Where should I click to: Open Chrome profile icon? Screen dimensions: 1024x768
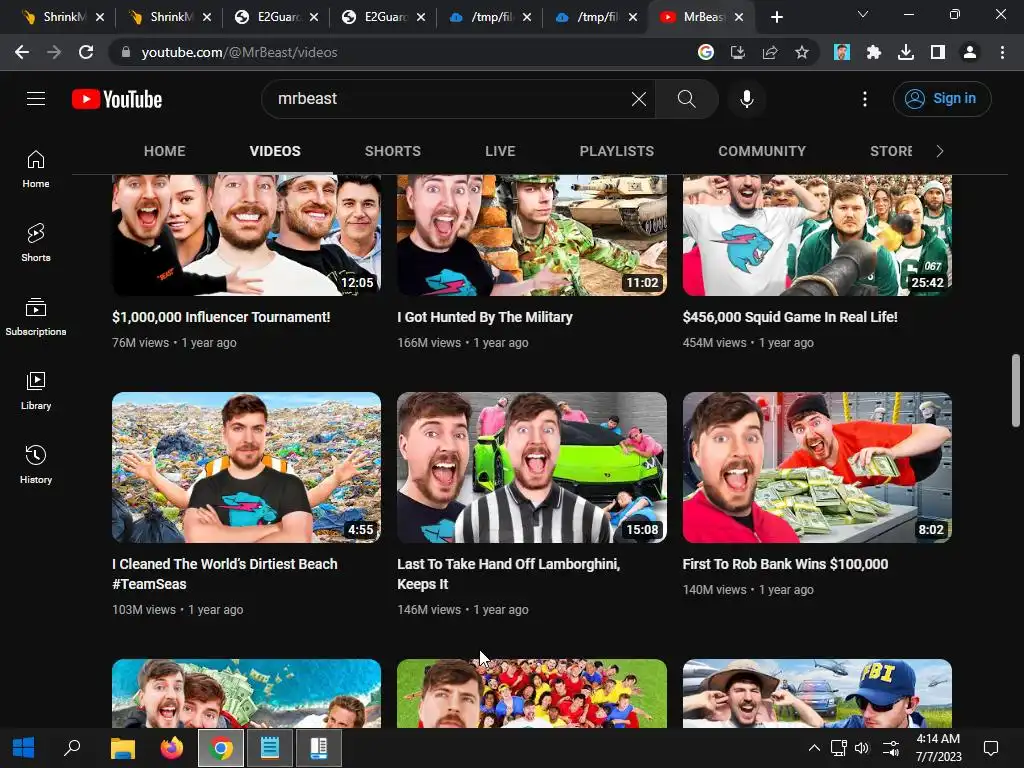click(x=970, y=52)
